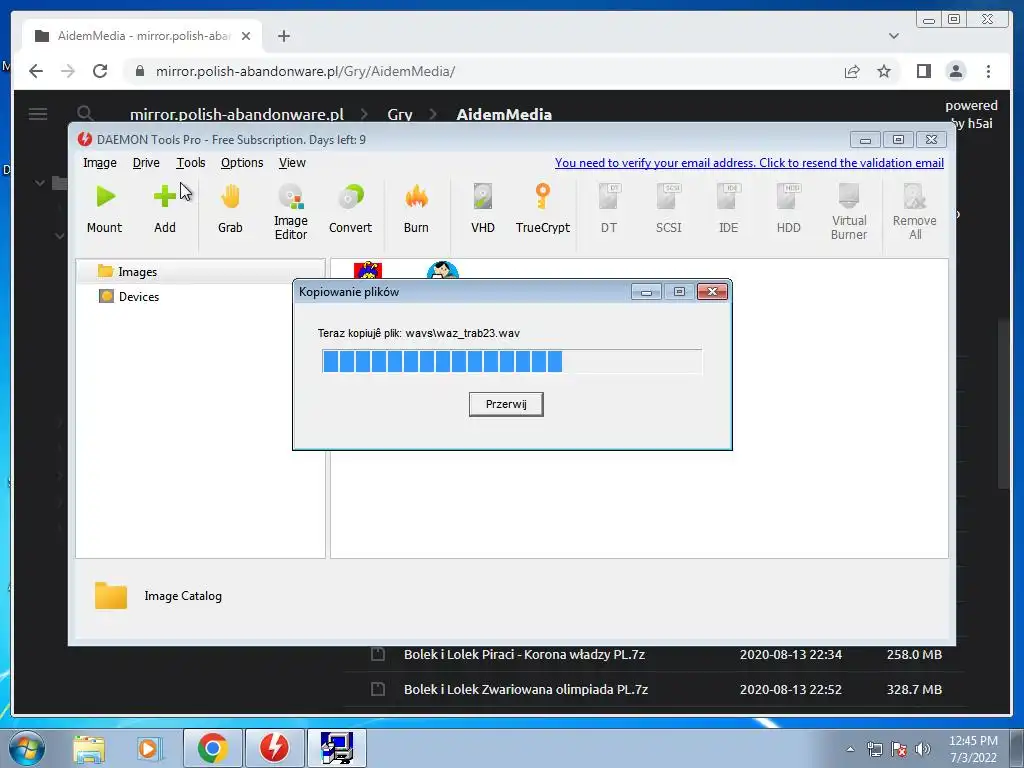Select the Grab disc tool
The width and height of the screenshot is (1024, 768).
tap(230, 209)
